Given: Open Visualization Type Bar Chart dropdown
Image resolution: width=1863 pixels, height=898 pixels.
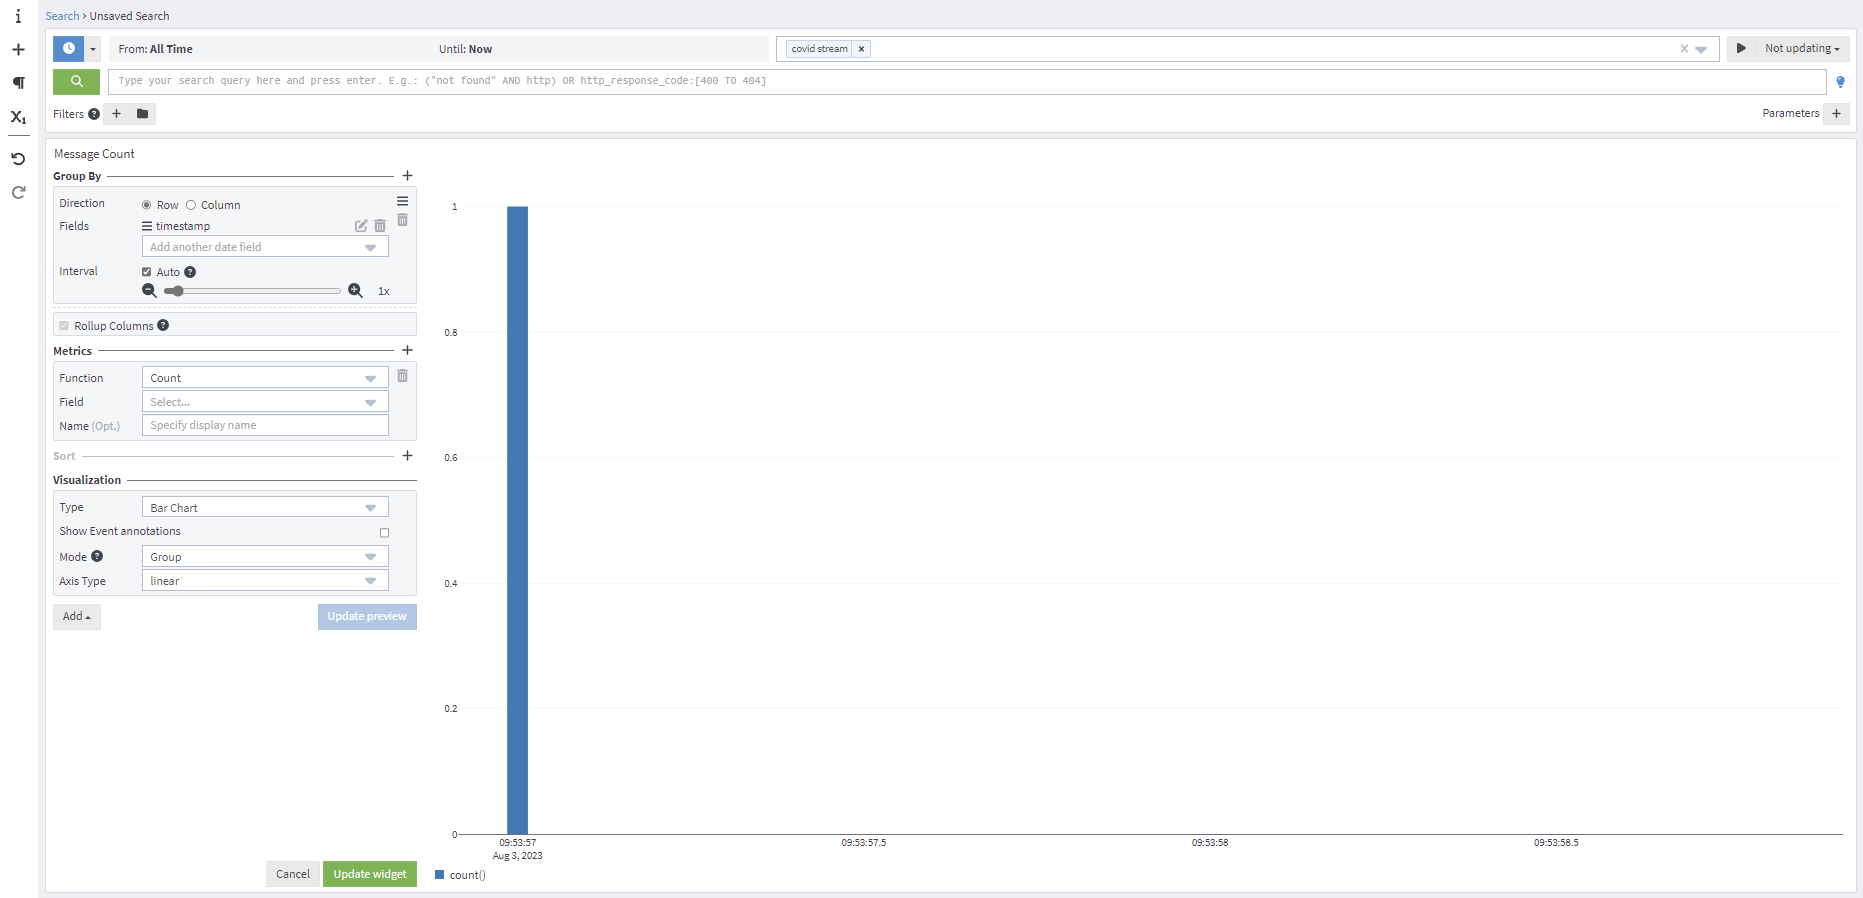Looking at the screenshot, I should [x=265, y=508].
